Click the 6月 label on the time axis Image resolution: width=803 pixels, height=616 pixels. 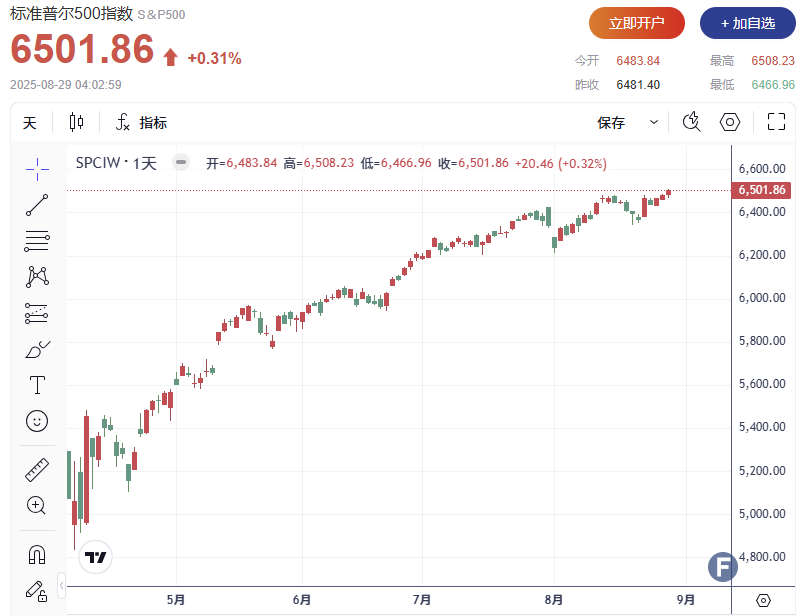click(x=302, y=600)
